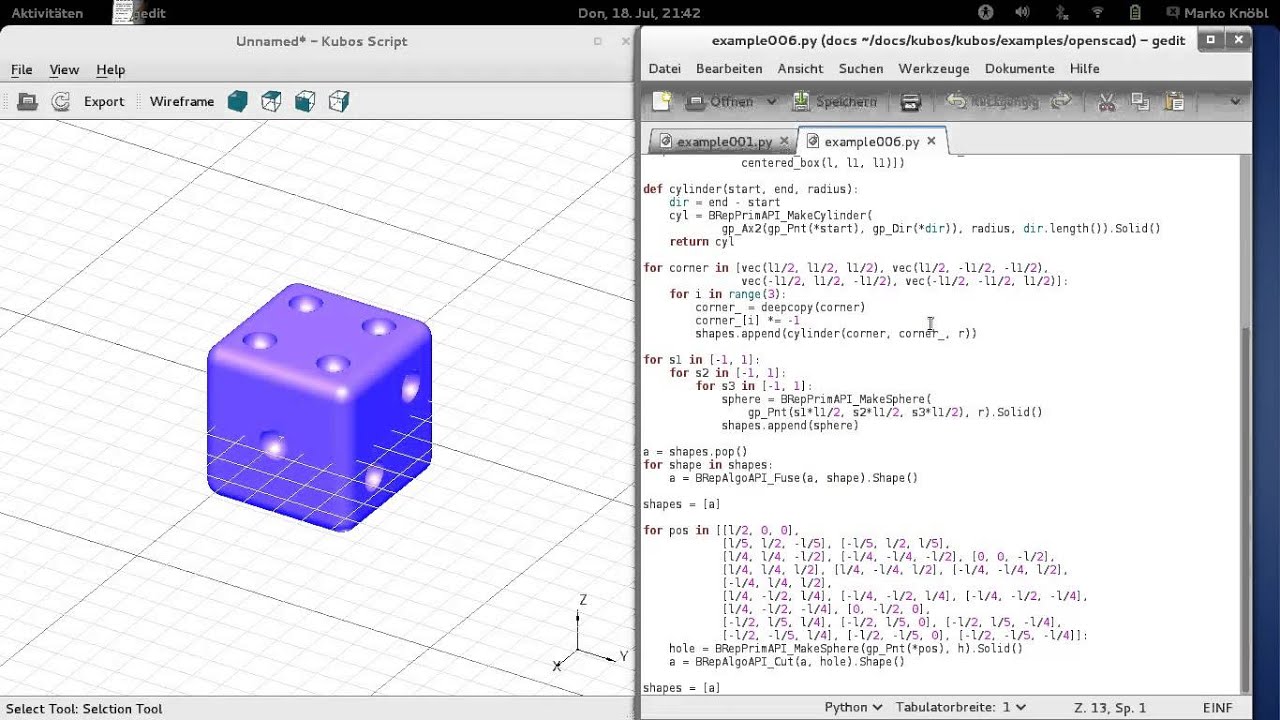Click the Öffnen button in gedit

pyautogui.click(x=720, y=102)
